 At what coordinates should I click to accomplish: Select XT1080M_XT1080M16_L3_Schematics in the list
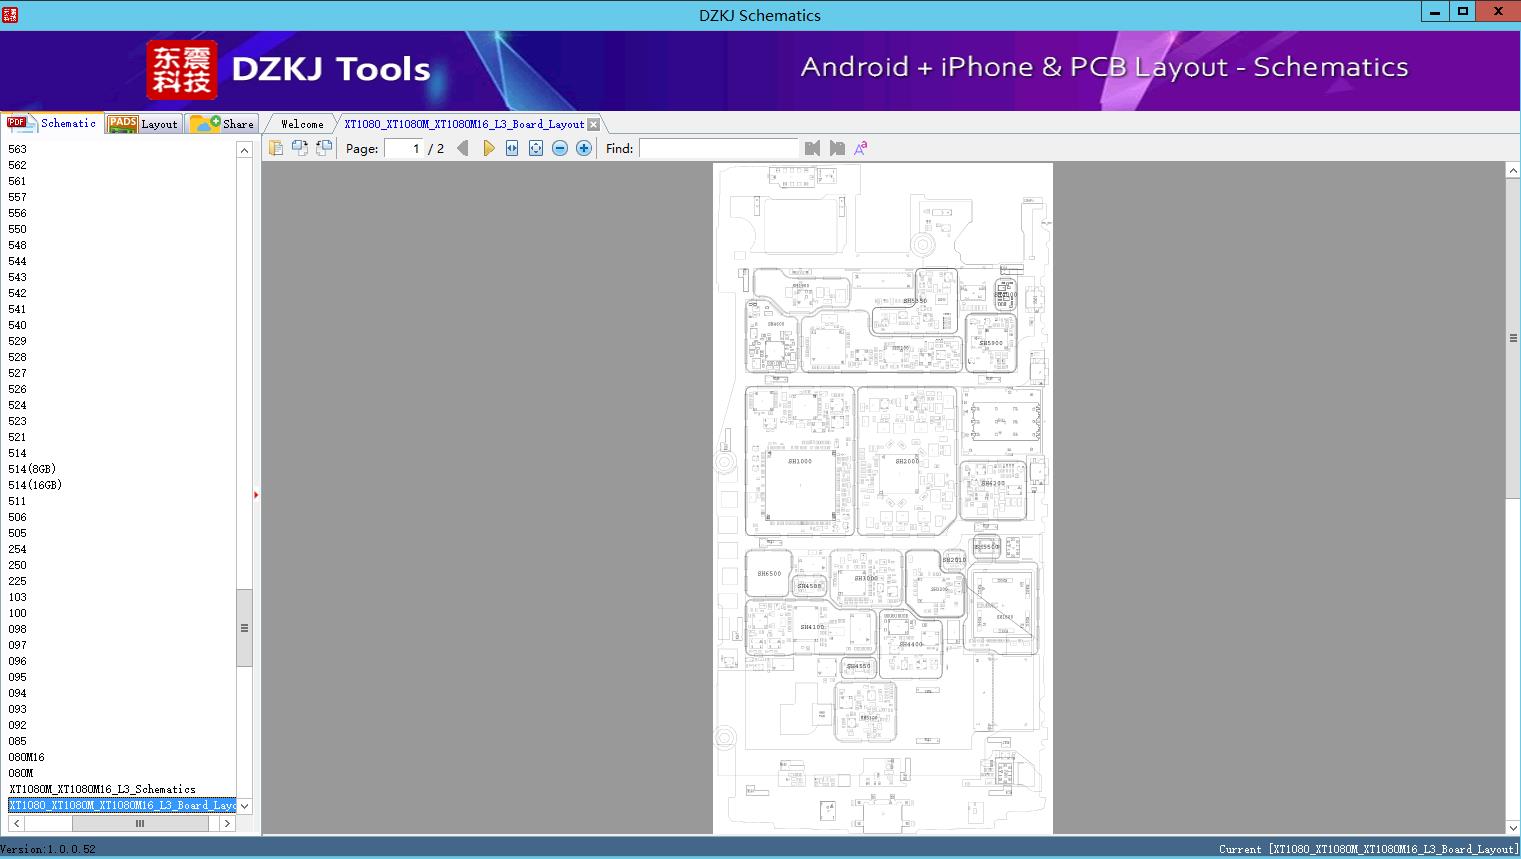[102, 789]
